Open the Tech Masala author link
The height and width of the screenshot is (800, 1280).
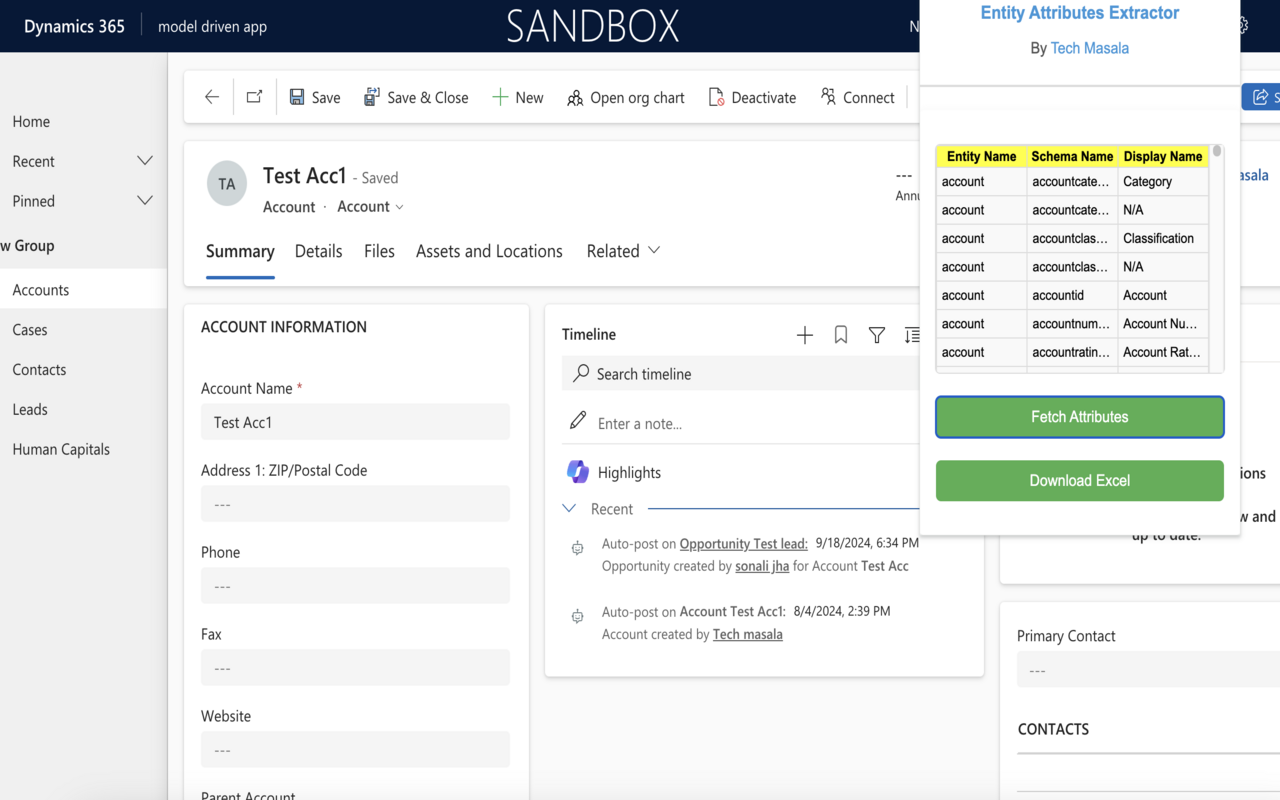[1090, 48]
